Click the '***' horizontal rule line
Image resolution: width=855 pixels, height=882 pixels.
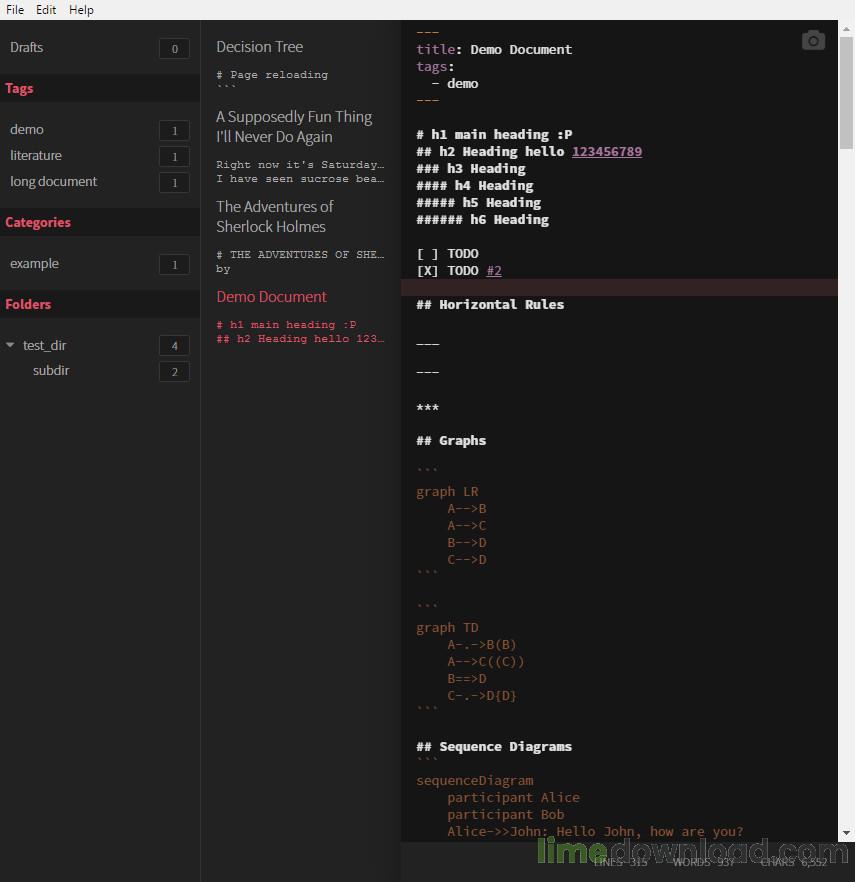pos(427,408)
